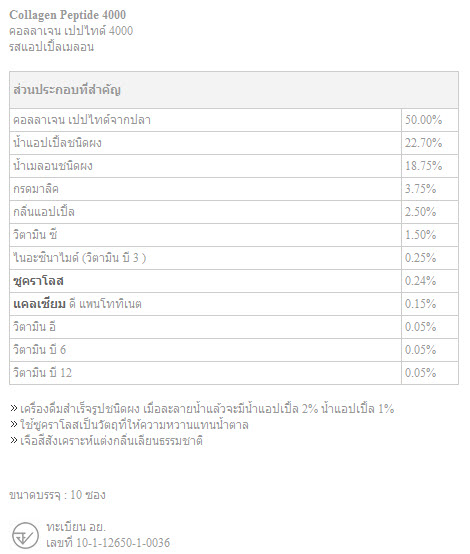Click the bold แคลเซียม text
Screen dimensions: 470x554
tap(39, 304)
